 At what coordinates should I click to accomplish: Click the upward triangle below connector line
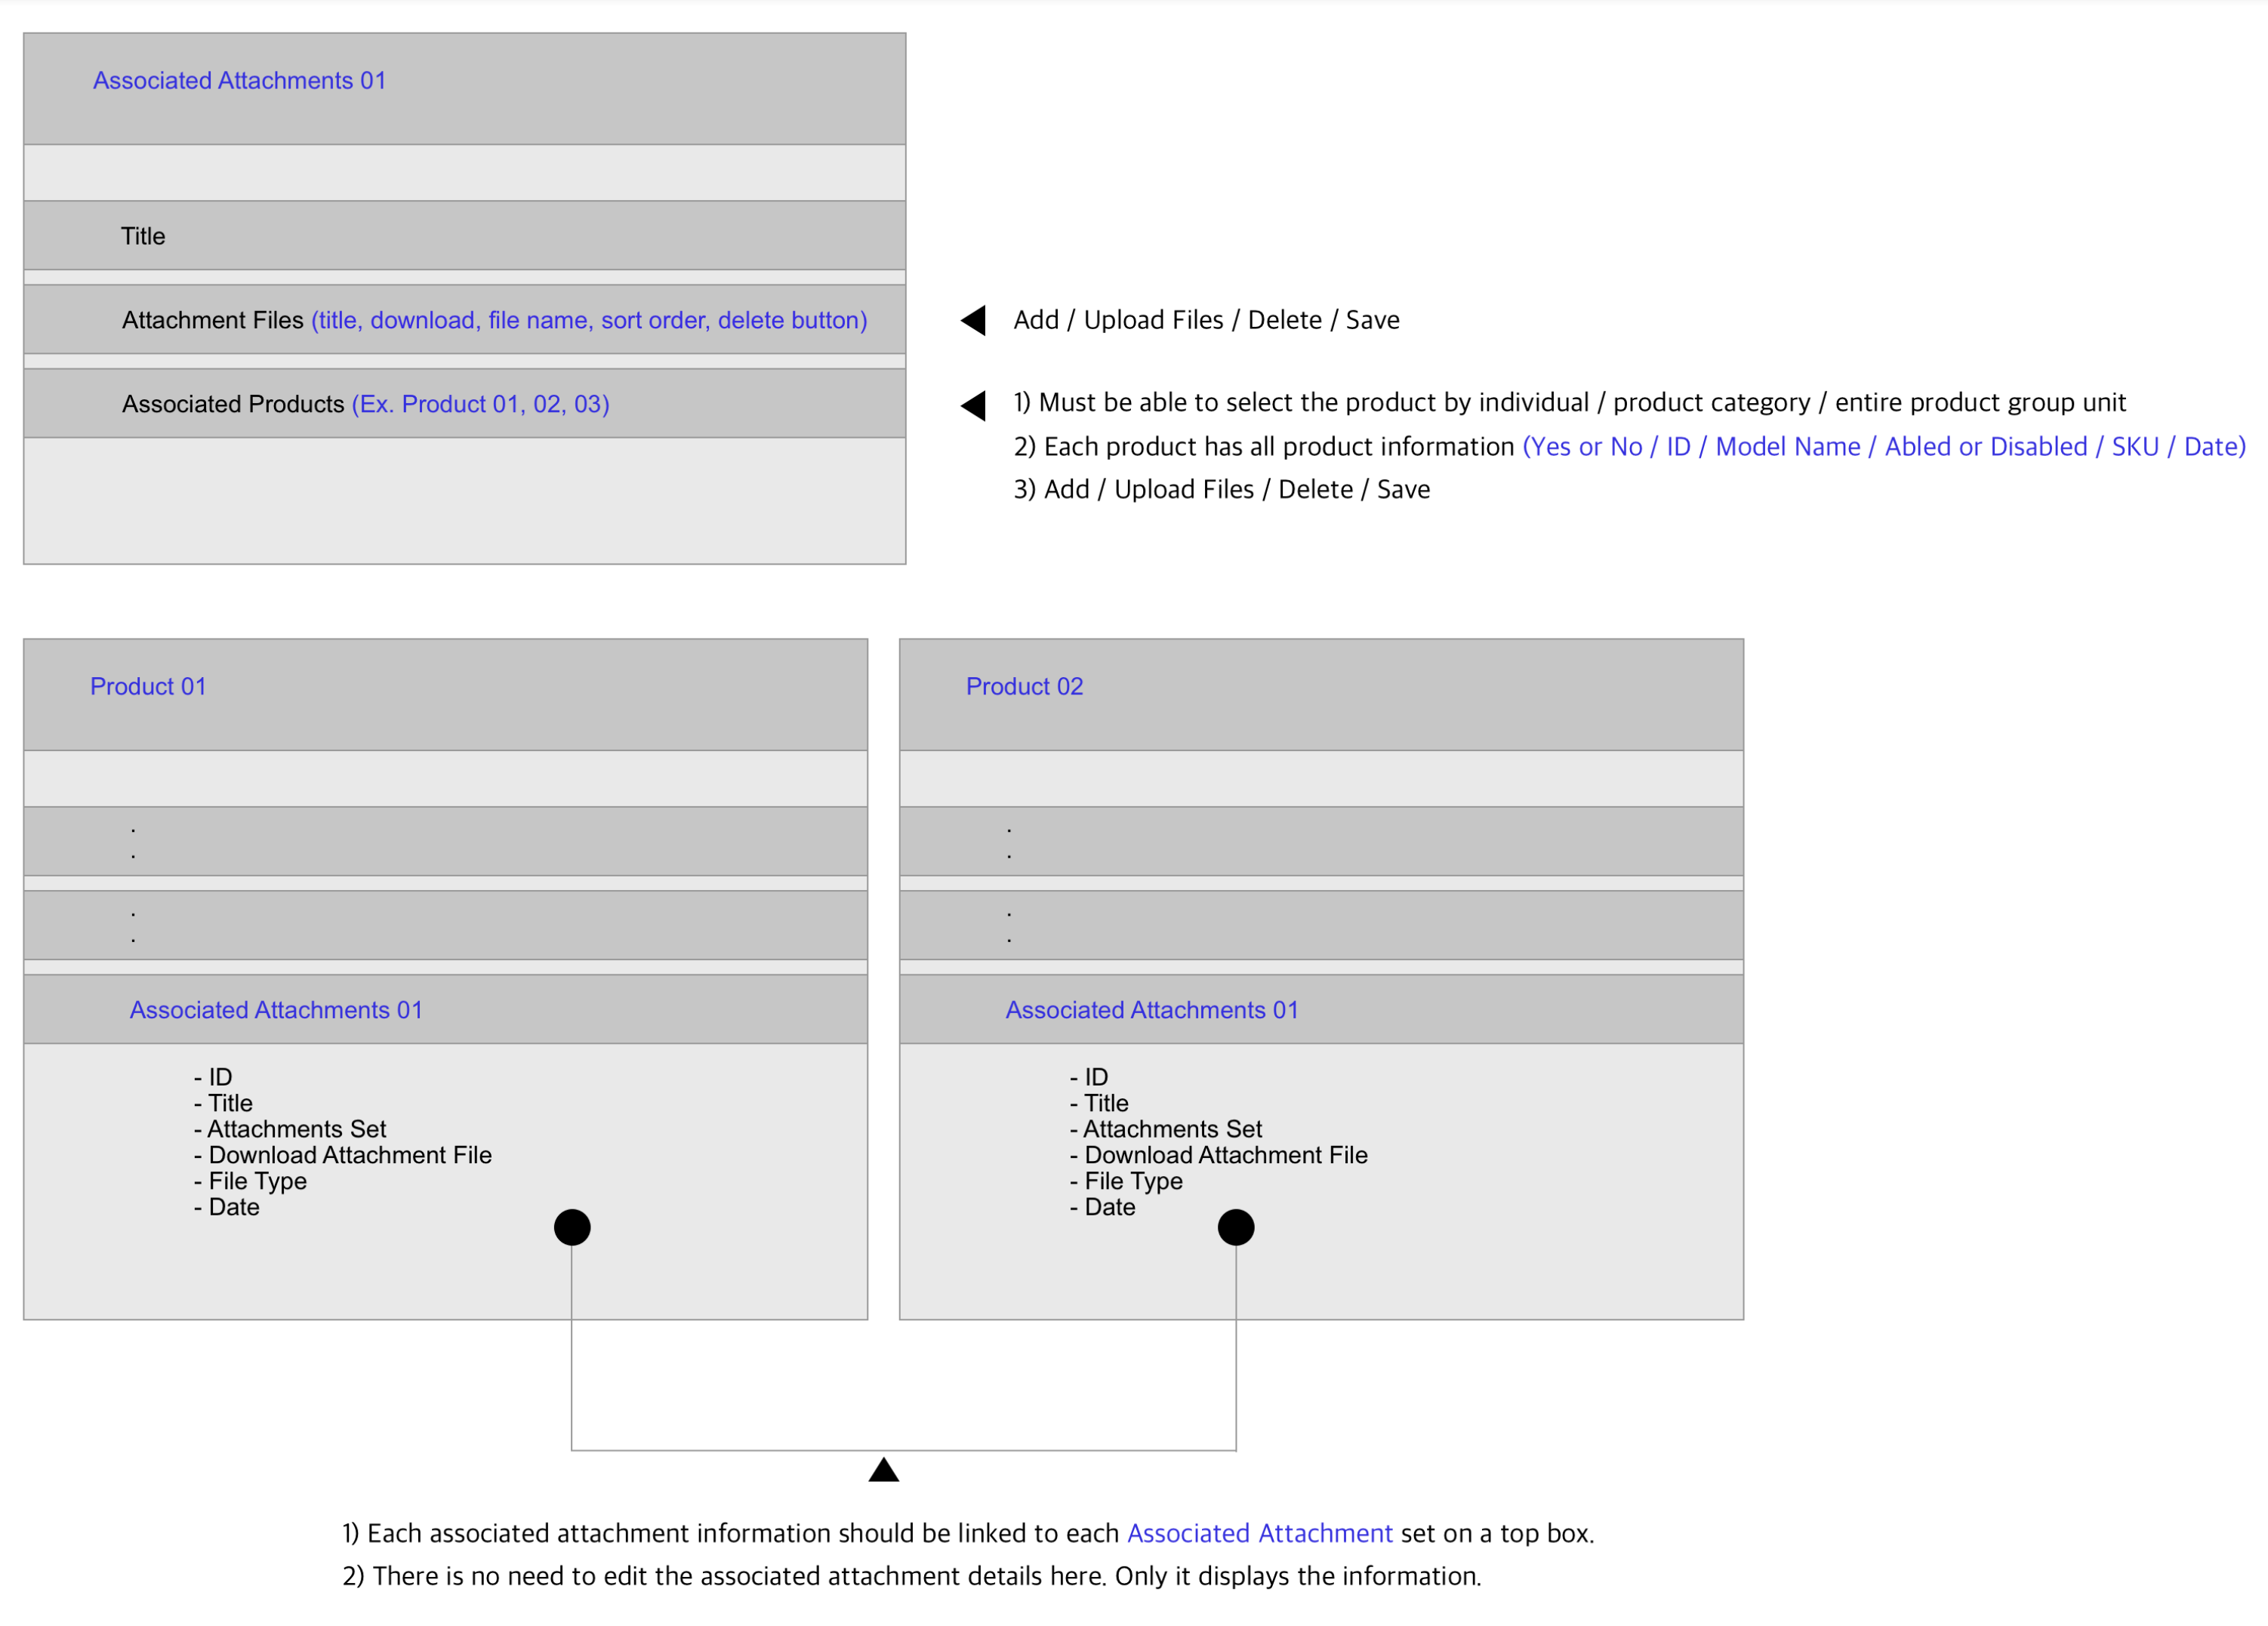884,1470
